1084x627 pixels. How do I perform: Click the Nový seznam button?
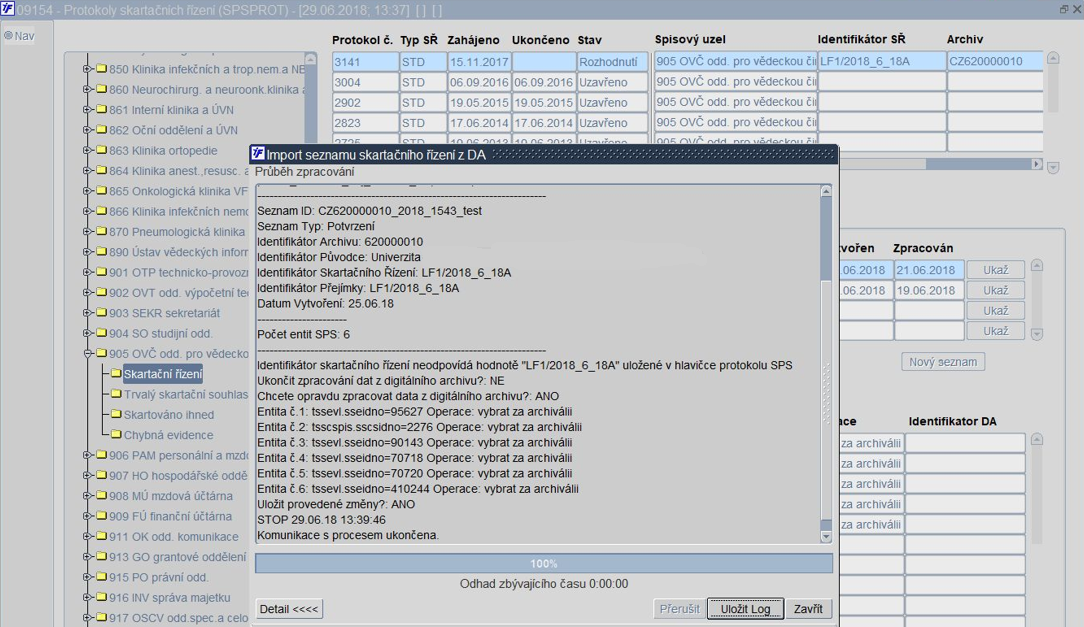pos(943,362)
